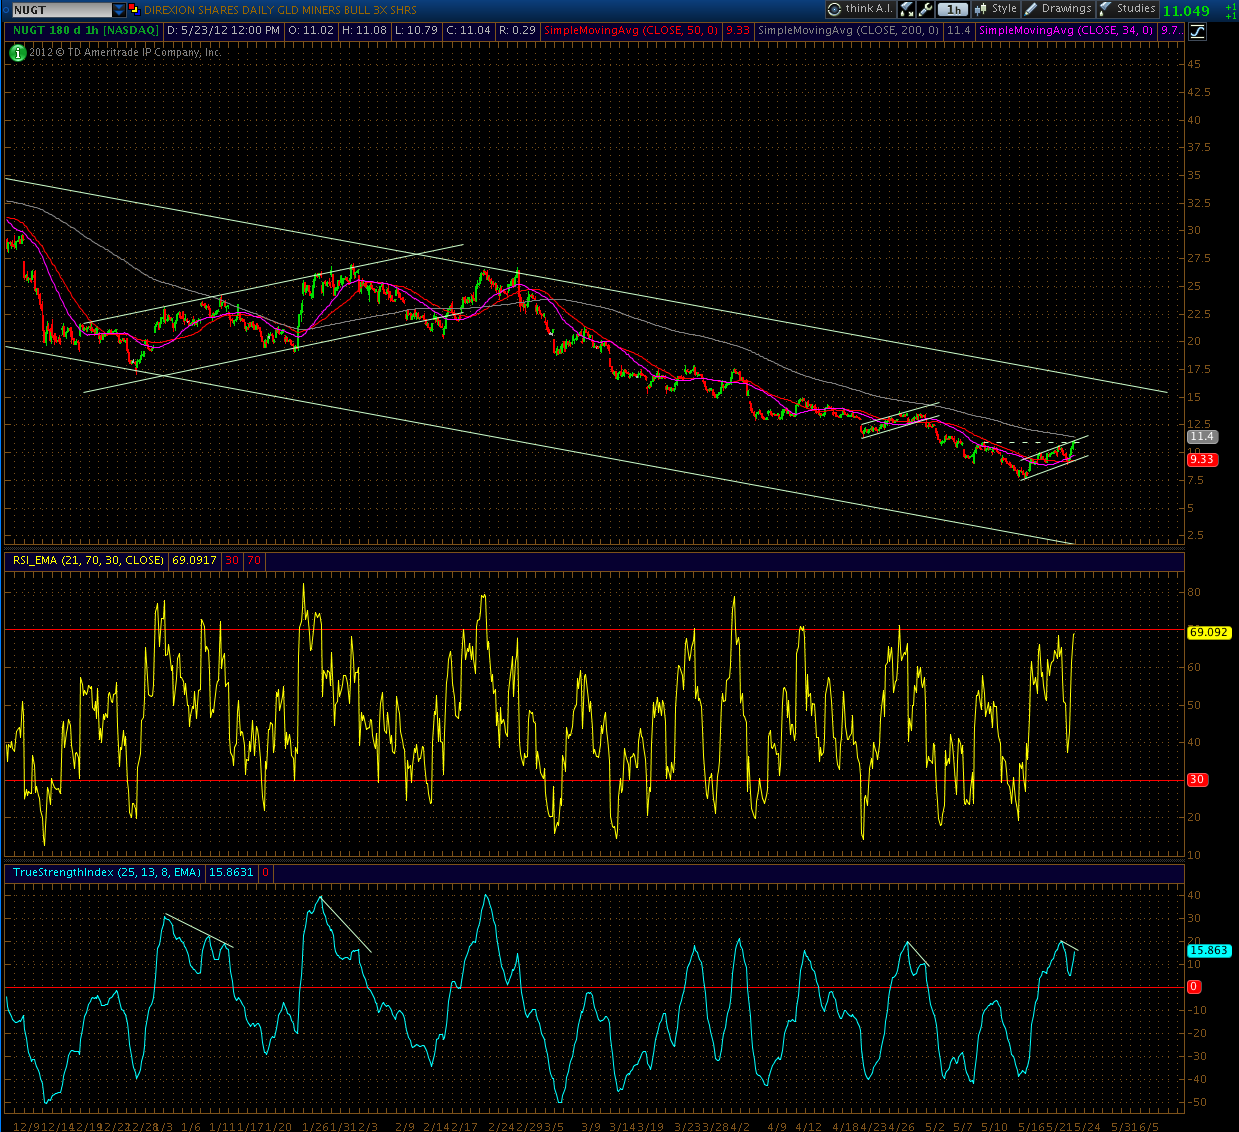
Task: Click the green info icon near copyright
Action: tap(17, 51)
